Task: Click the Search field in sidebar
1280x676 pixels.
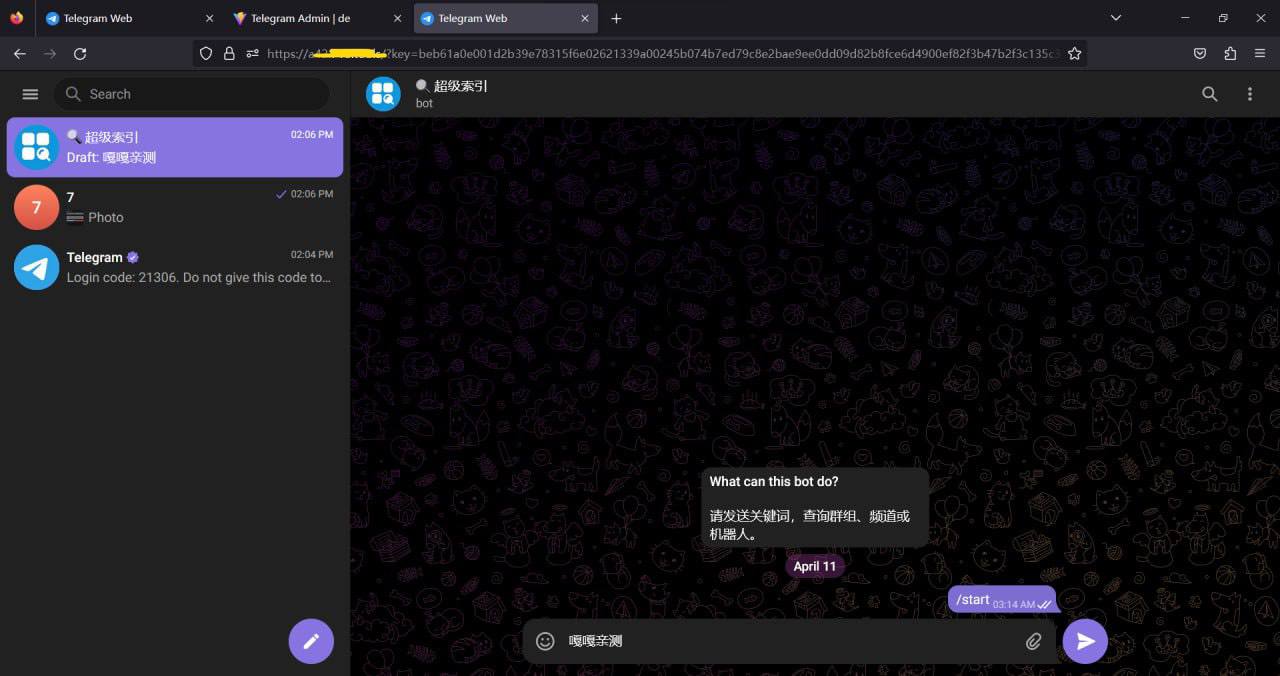Action: (200, 94)
